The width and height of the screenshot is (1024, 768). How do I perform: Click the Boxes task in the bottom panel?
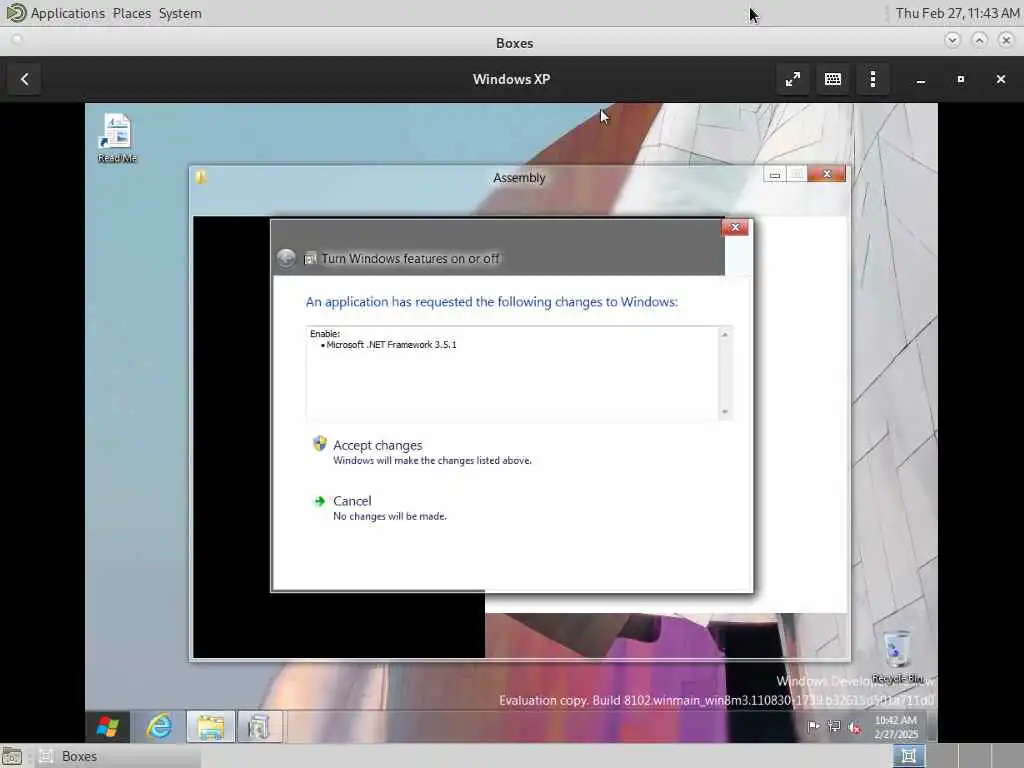pyautogui.click(x=118, y=756)
